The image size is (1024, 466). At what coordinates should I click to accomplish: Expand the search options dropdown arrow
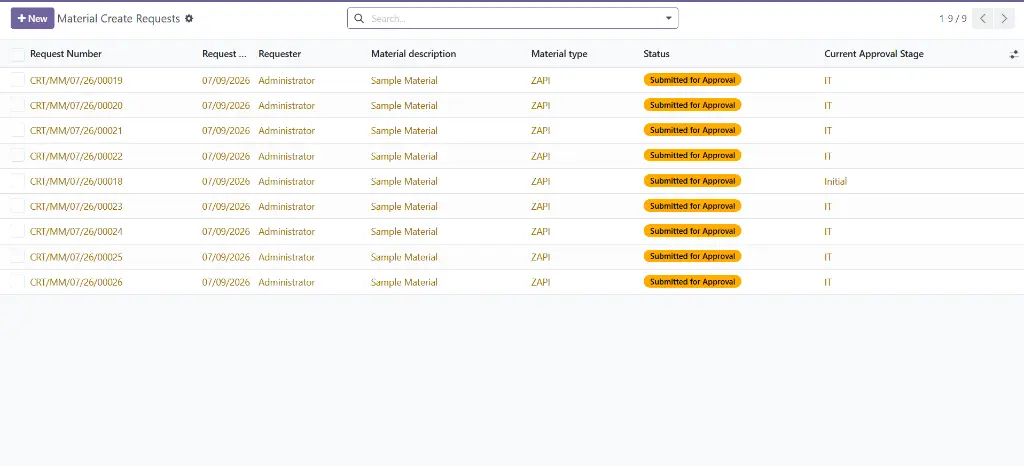pos(669,18)
